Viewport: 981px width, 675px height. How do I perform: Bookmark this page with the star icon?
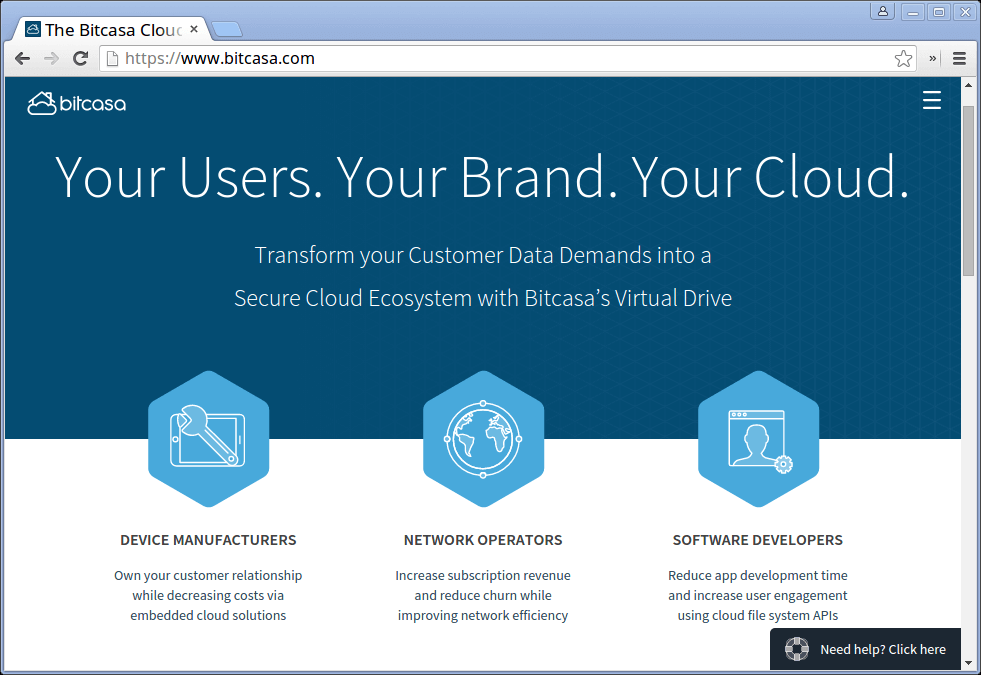pyautogui.click(x=903, y=59)
